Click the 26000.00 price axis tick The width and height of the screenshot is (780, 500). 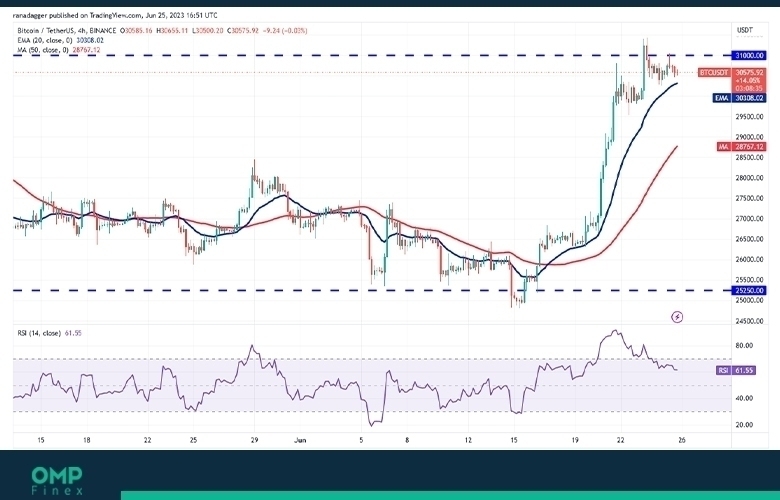[749, 259]
